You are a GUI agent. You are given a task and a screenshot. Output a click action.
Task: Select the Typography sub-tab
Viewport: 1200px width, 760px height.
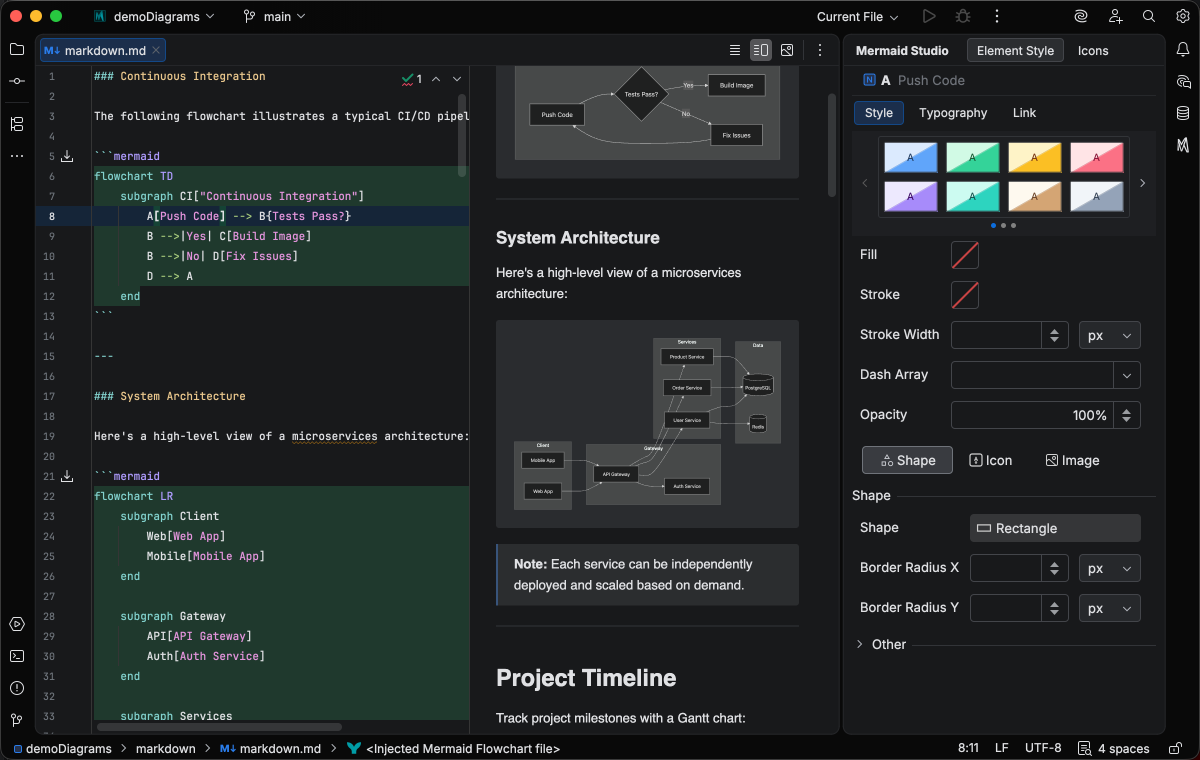pos(953,113)
